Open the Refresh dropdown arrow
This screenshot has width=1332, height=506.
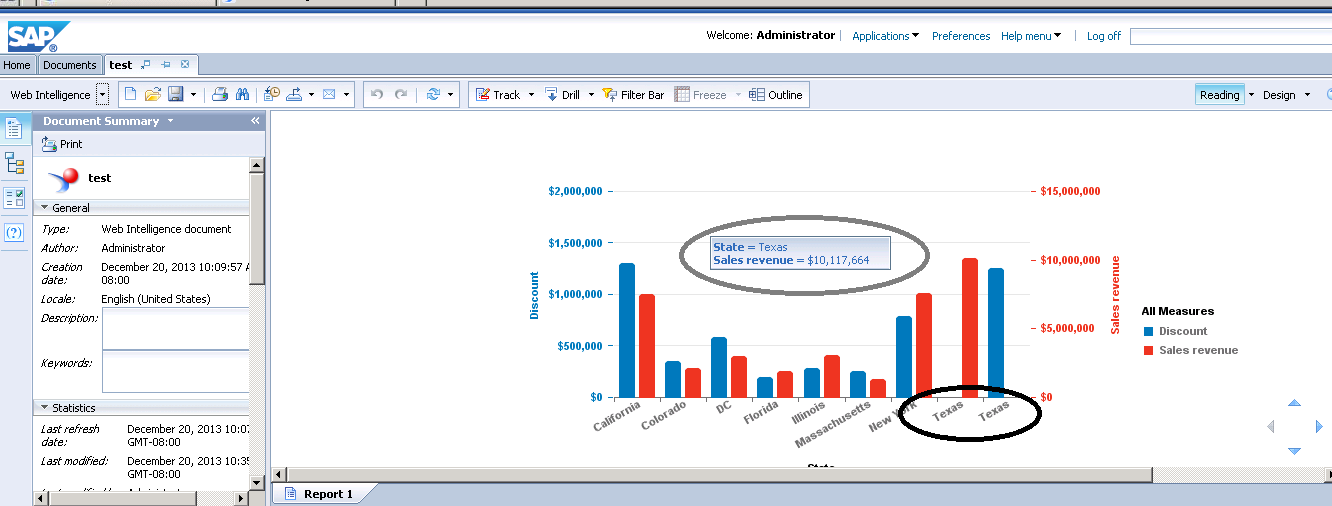(x=451, y=96)
